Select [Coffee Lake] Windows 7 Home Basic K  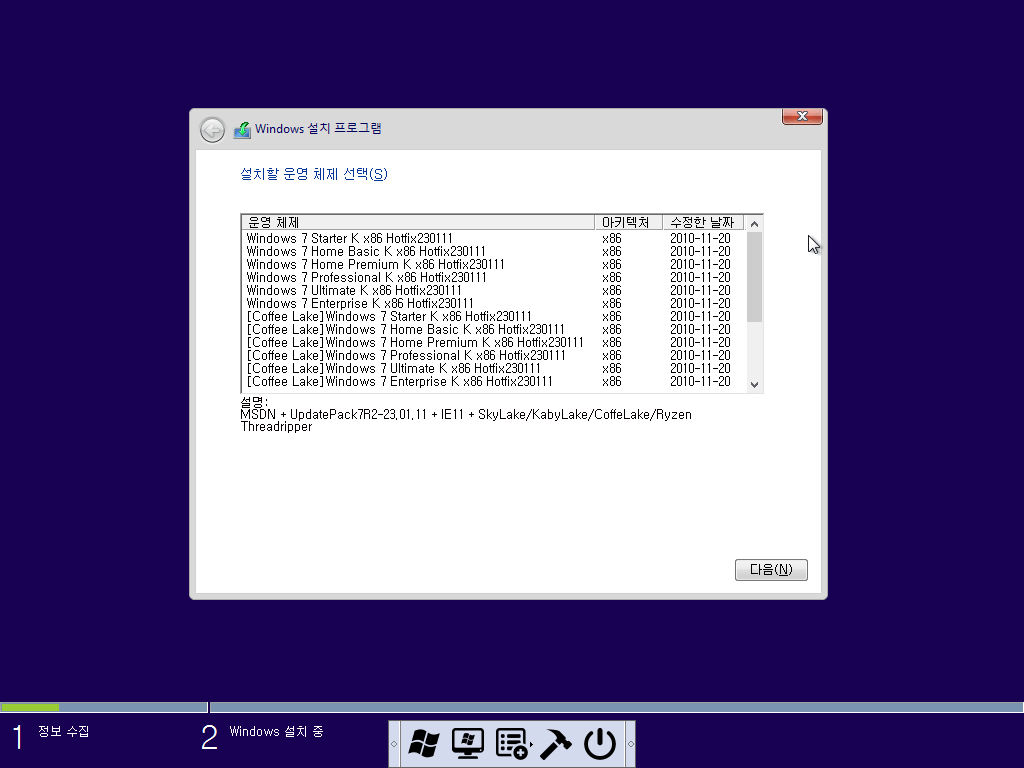click(x=493, y=330)
